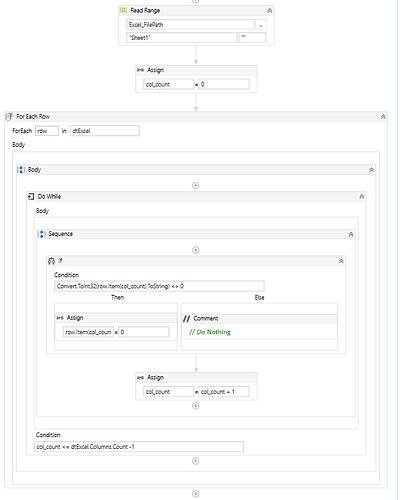407x500 pixels.
Task: Click the col_count + 1 value field
Action: 224,392
